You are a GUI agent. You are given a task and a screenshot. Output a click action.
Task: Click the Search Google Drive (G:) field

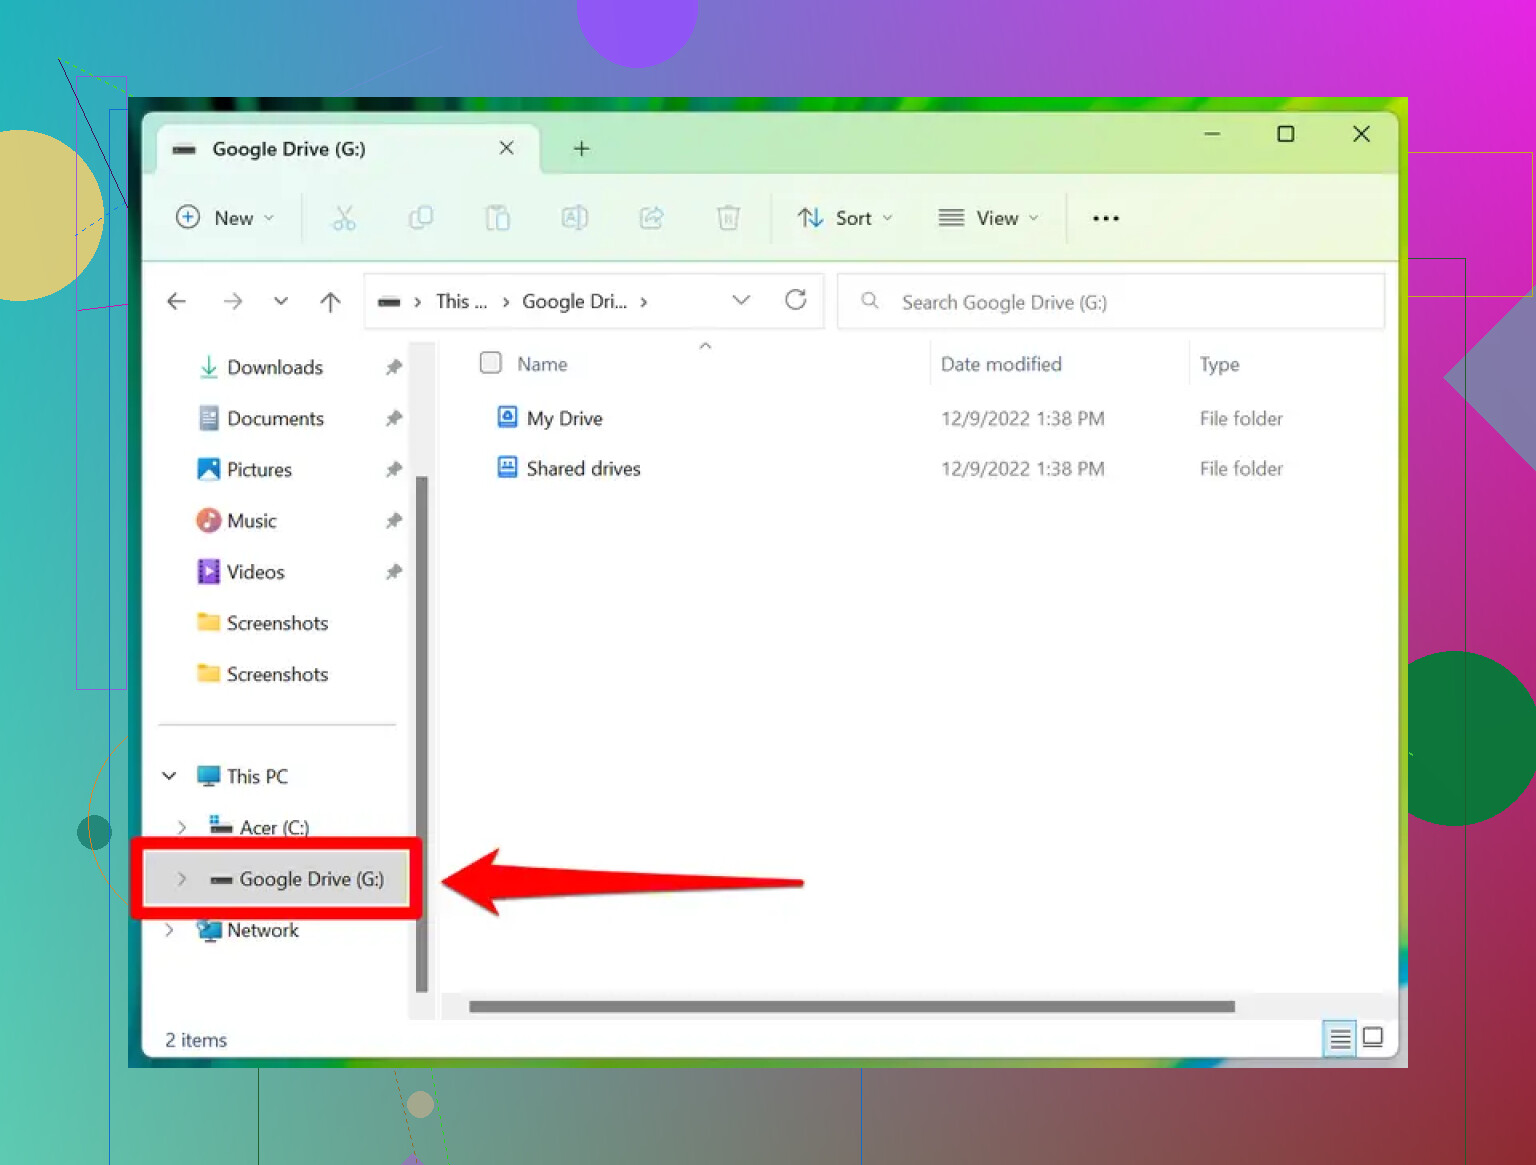1111,302
